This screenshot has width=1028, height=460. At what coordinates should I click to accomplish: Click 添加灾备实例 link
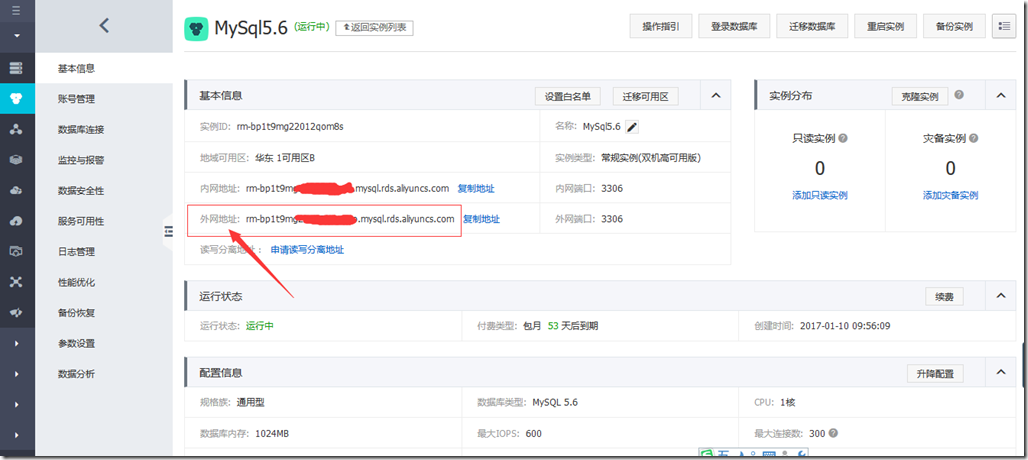[x=951, y=195]
